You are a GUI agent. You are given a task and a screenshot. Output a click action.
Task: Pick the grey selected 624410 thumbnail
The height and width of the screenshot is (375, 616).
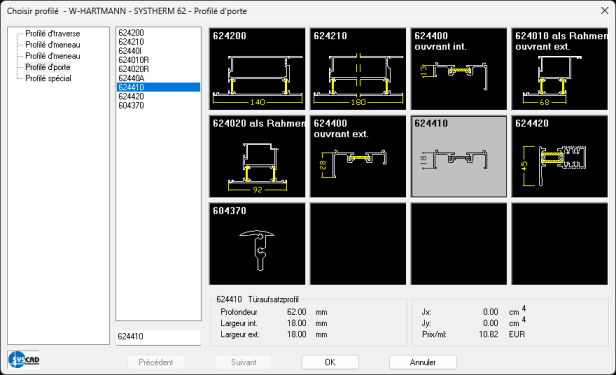(459, 156)
